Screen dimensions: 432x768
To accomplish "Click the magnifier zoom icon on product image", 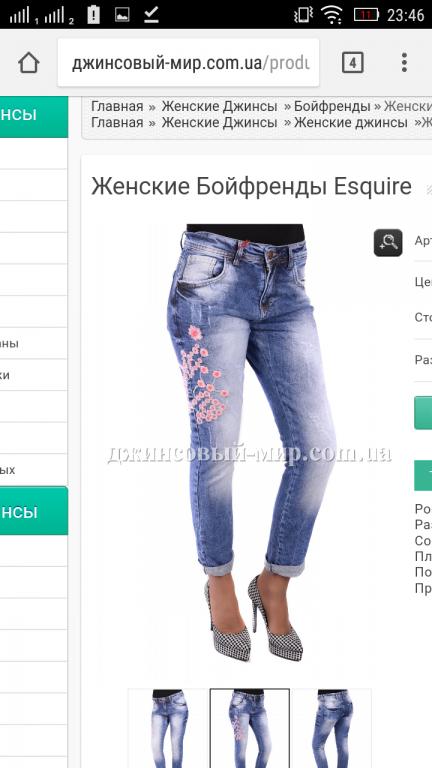I will 388,242.
